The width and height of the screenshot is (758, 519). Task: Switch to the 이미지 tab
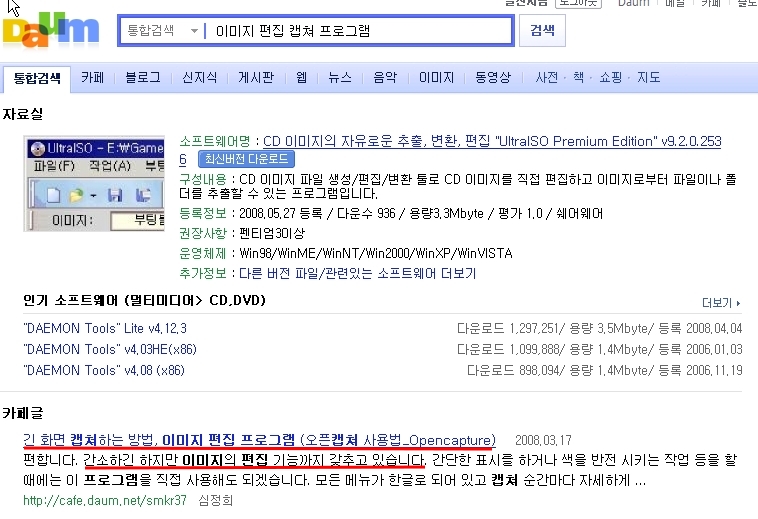[436, 77]
